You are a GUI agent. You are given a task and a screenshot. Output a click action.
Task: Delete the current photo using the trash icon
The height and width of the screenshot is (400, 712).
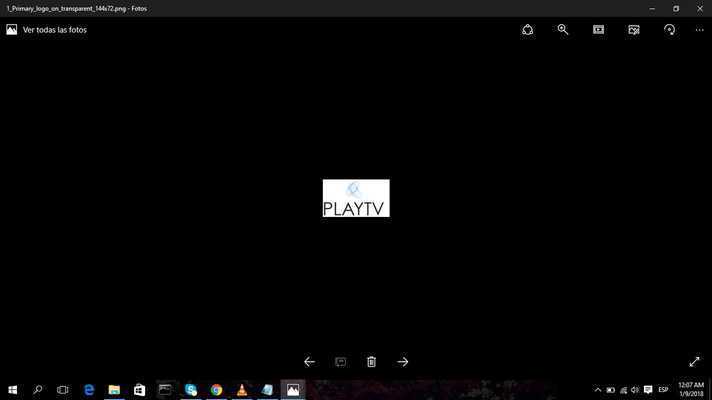(371, 362)
